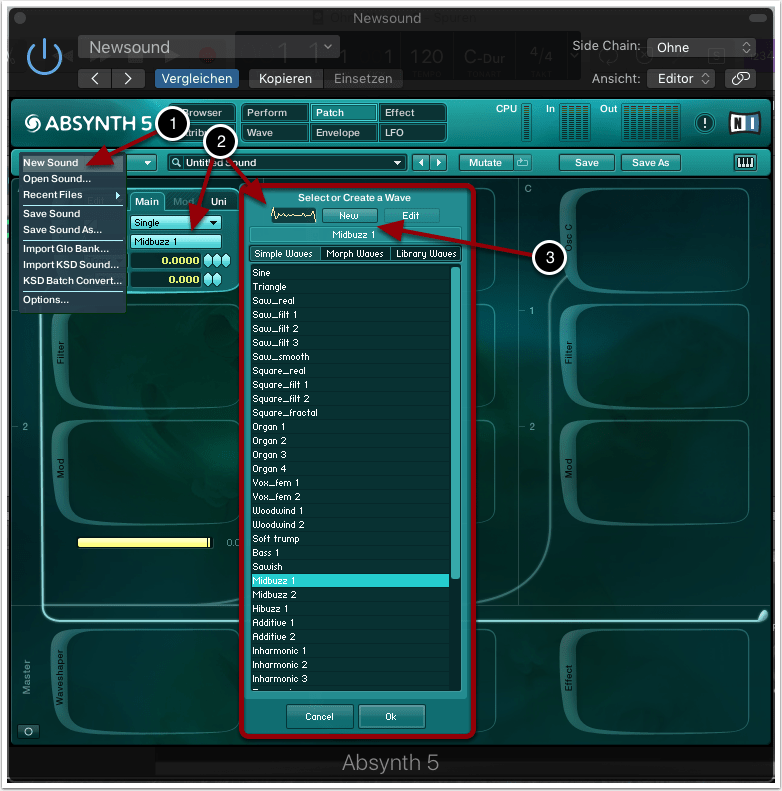Click the waveform preview thumbnail
The height and width of the screenshot is (791, 782).
point(294,215)
